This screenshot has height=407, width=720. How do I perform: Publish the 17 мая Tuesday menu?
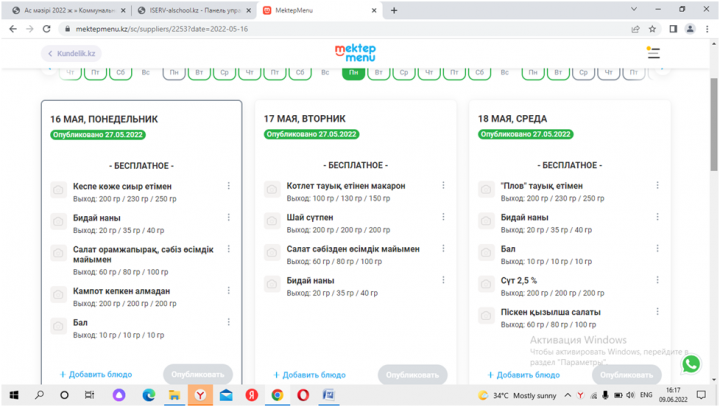[412, 375]
